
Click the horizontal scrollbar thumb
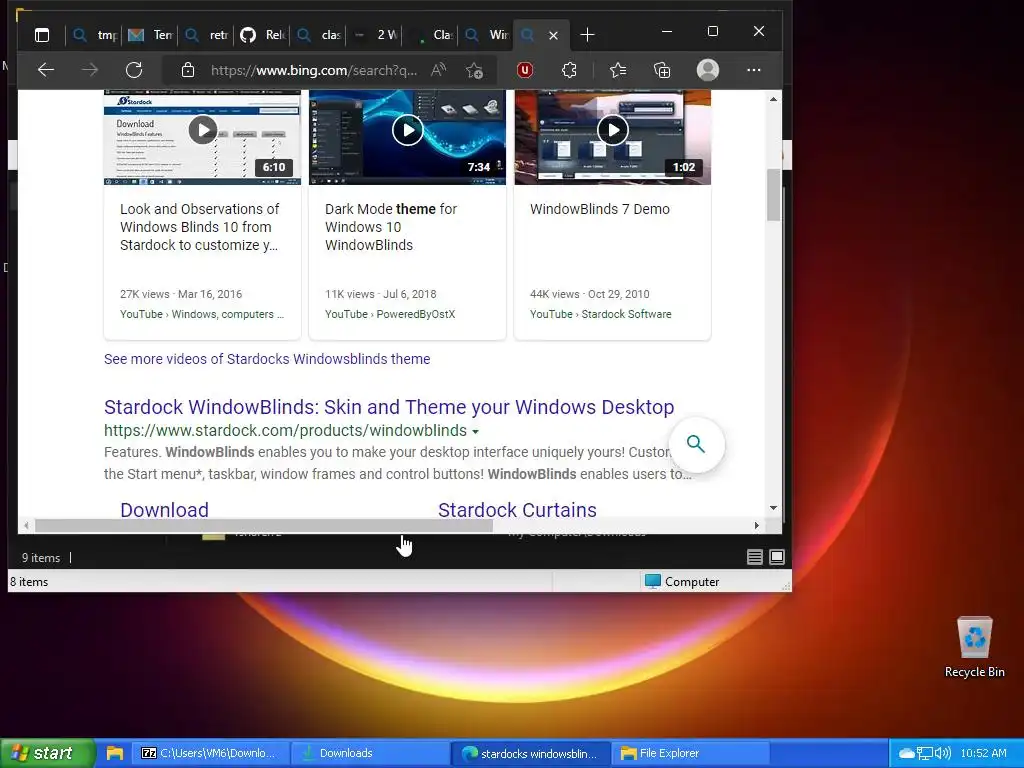point(264,525)
